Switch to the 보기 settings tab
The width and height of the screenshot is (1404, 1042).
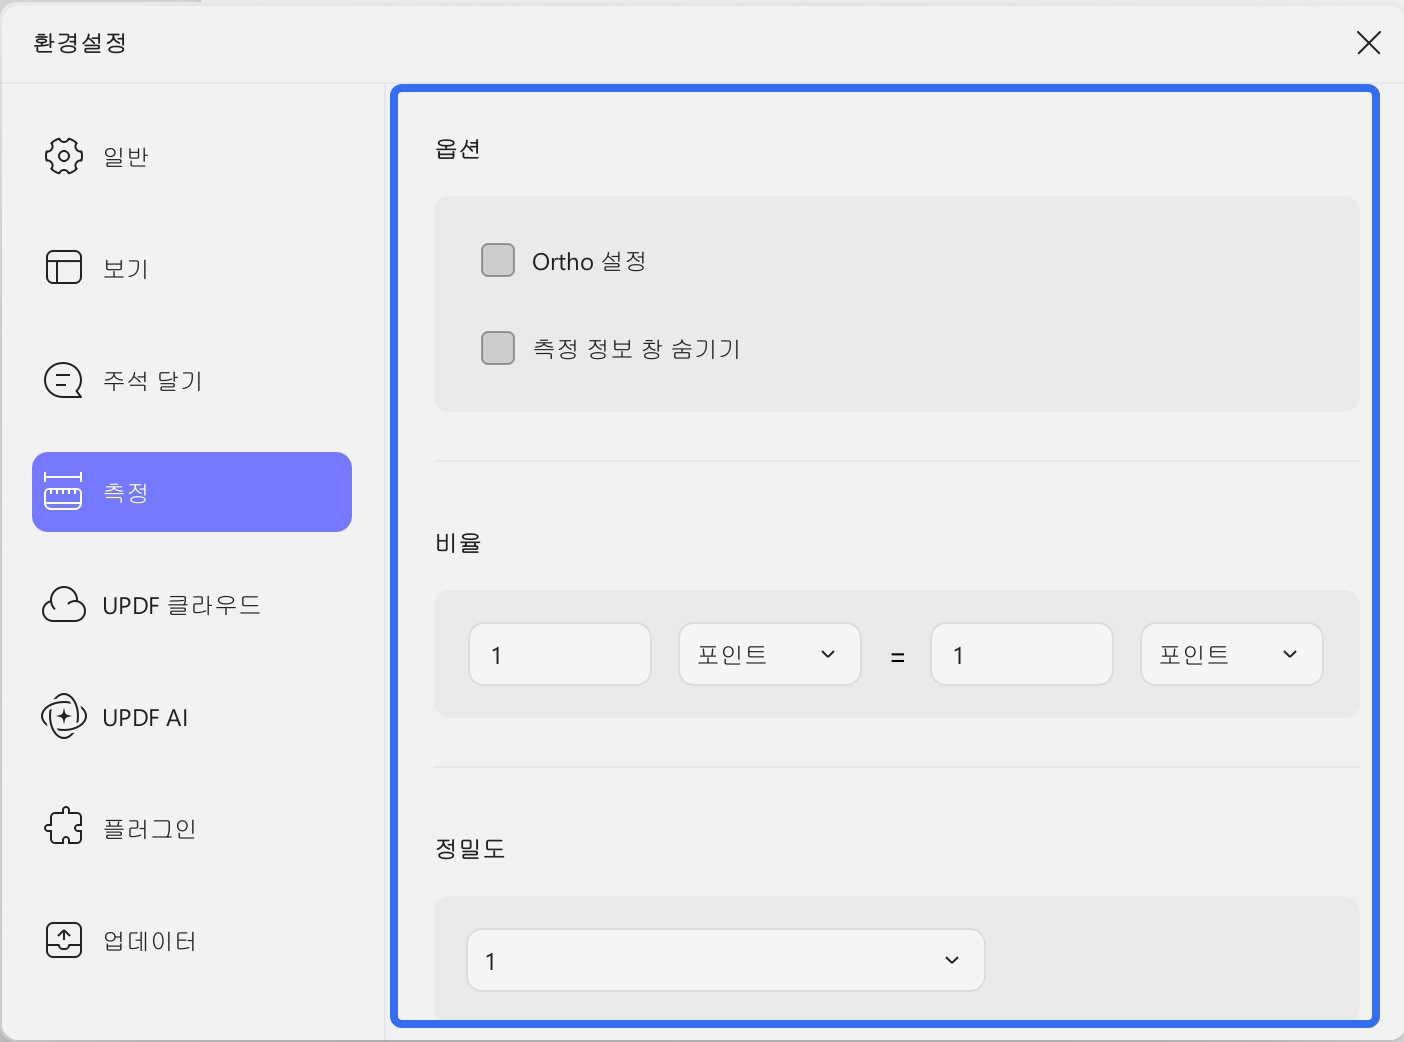pyautogui.click(x=192, y=268)
